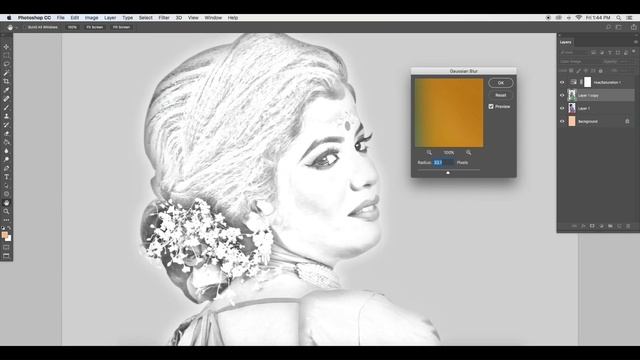Click Reset in Gaussian Blur dialog
The image size is (640, 360).
(501, 95)
